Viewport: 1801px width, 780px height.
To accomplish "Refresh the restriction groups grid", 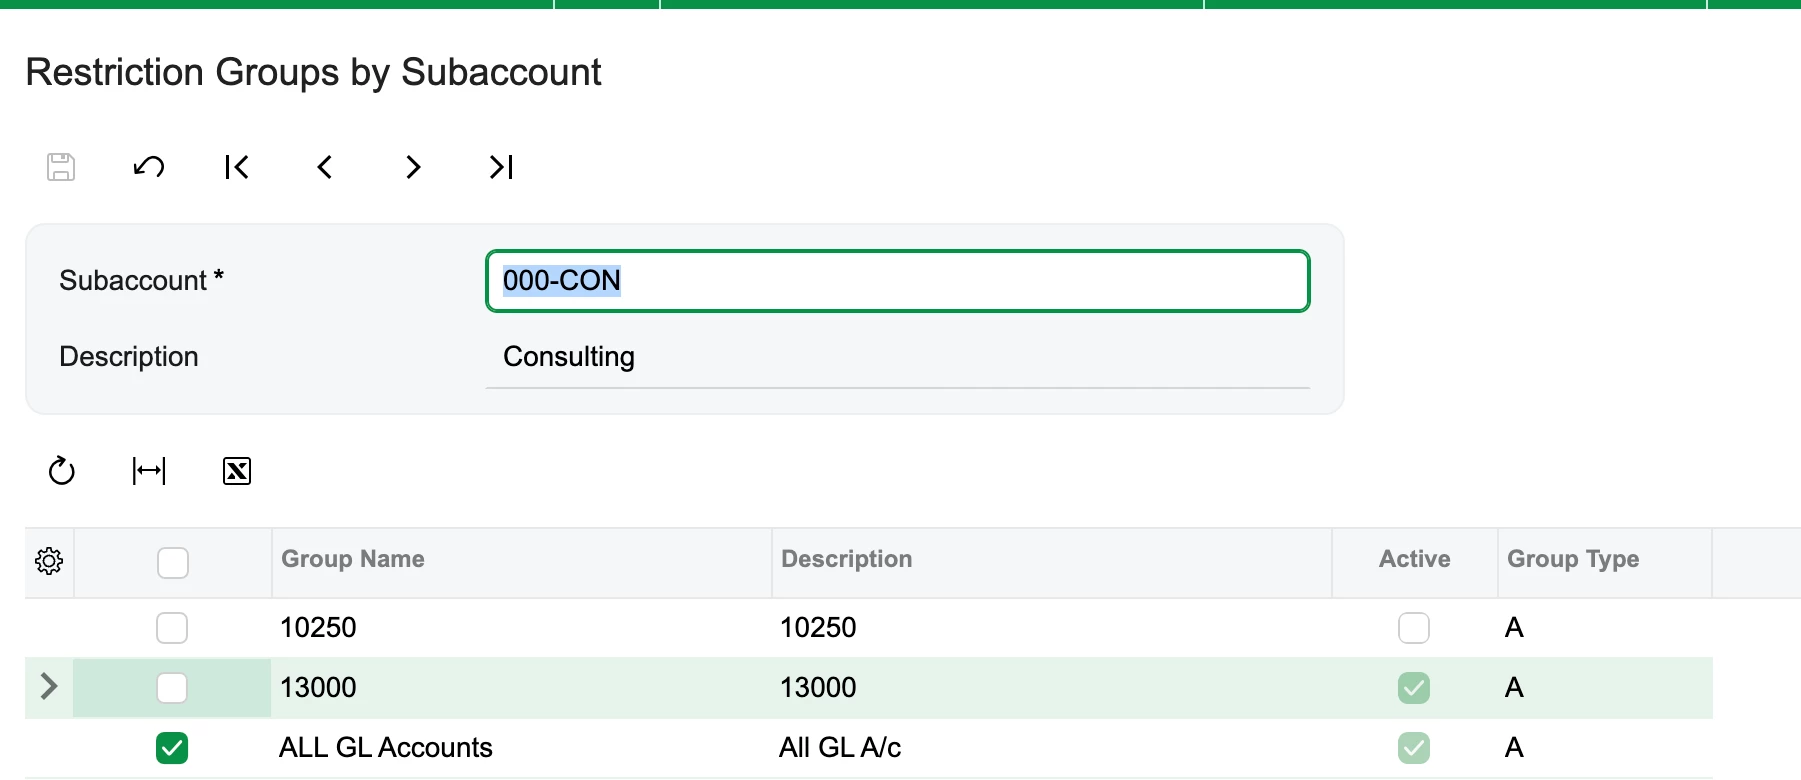I will click(x=62, y=471).
